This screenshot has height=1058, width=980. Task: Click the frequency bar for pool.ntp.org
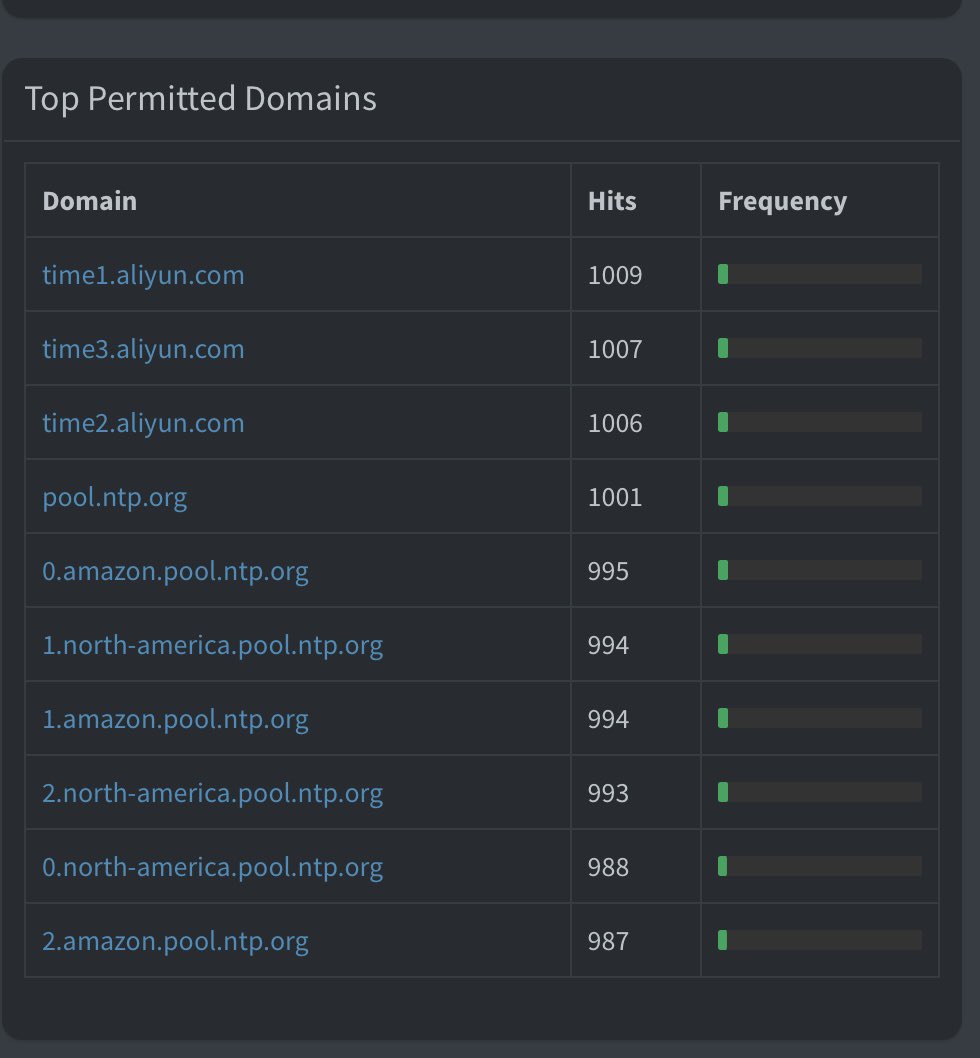point(820,496)
